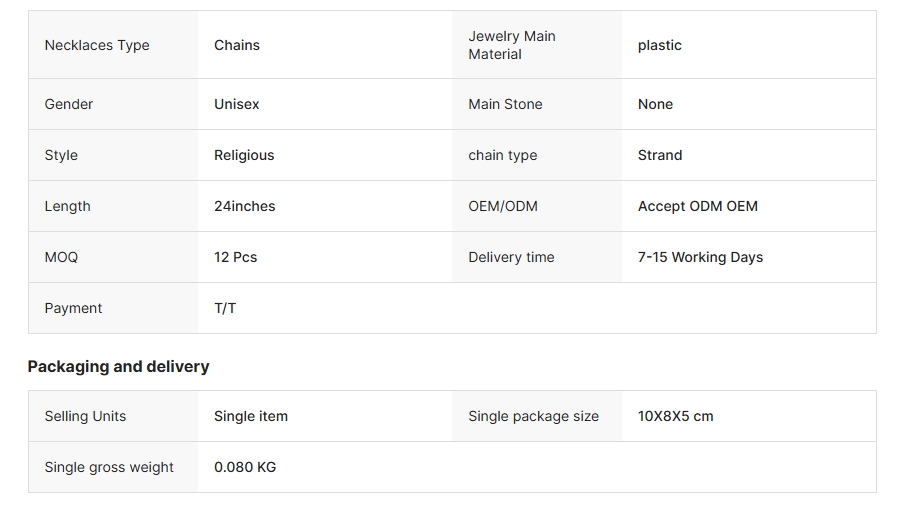Select the plastic material value
Image resolution: width=920 pixels, height=508 pixels.
[659, 45]
